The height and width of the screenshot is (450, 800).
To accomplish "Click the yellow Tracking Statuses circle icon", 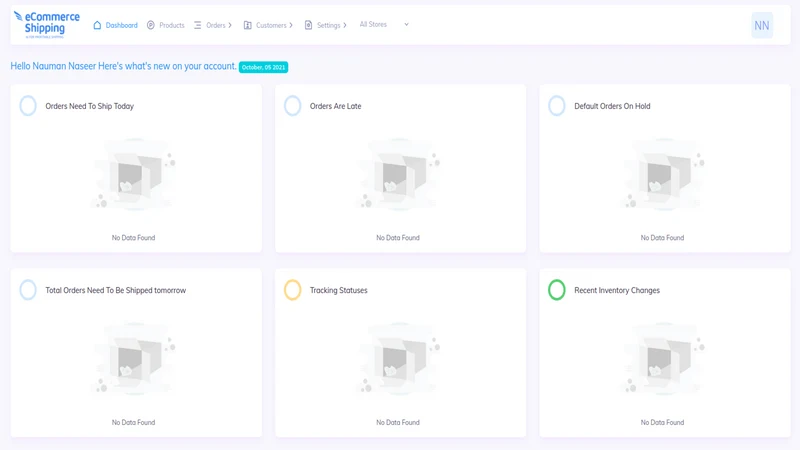I will [x=292, y=290].
